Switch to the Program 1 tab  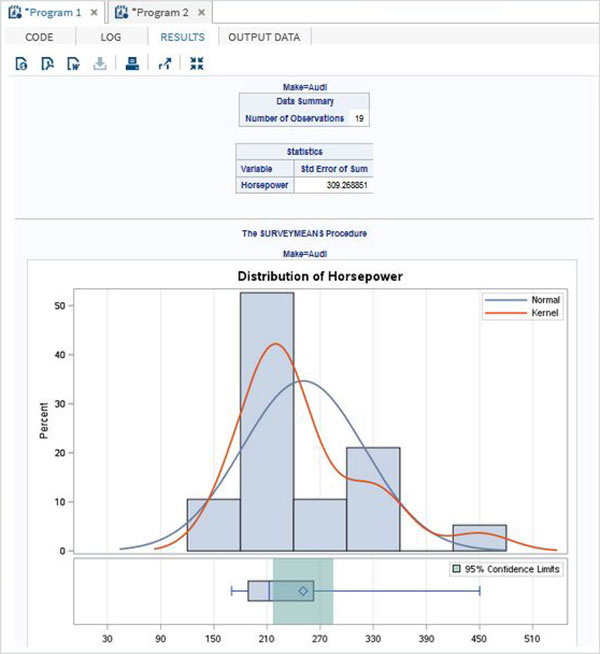click(55, 13)
